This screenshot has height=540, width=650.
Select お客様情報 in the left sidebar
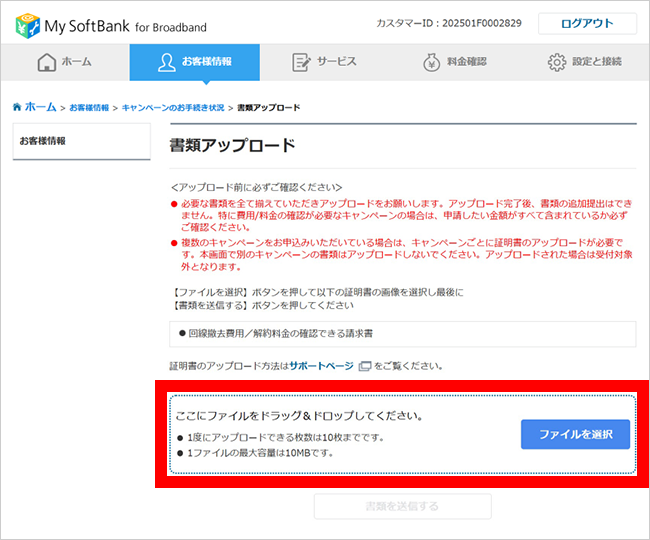coord(43,141)
